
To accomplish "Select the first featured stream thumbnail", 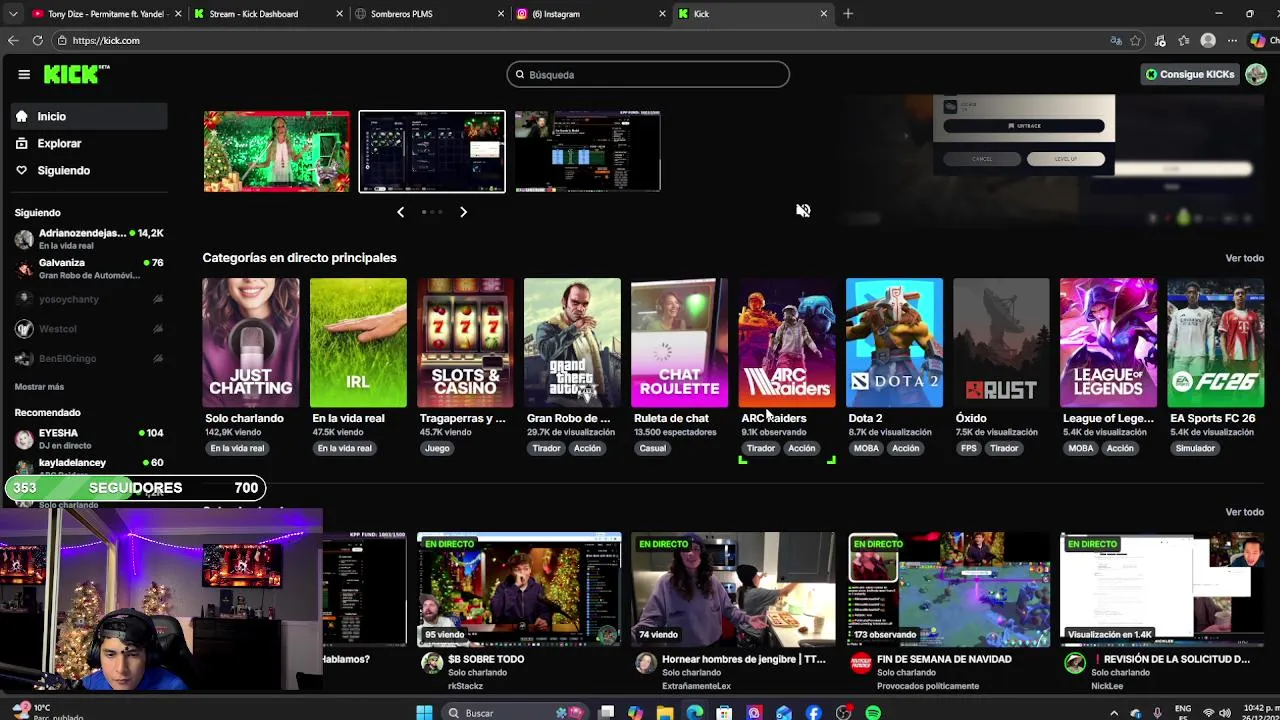I will [x=277, y=151].
